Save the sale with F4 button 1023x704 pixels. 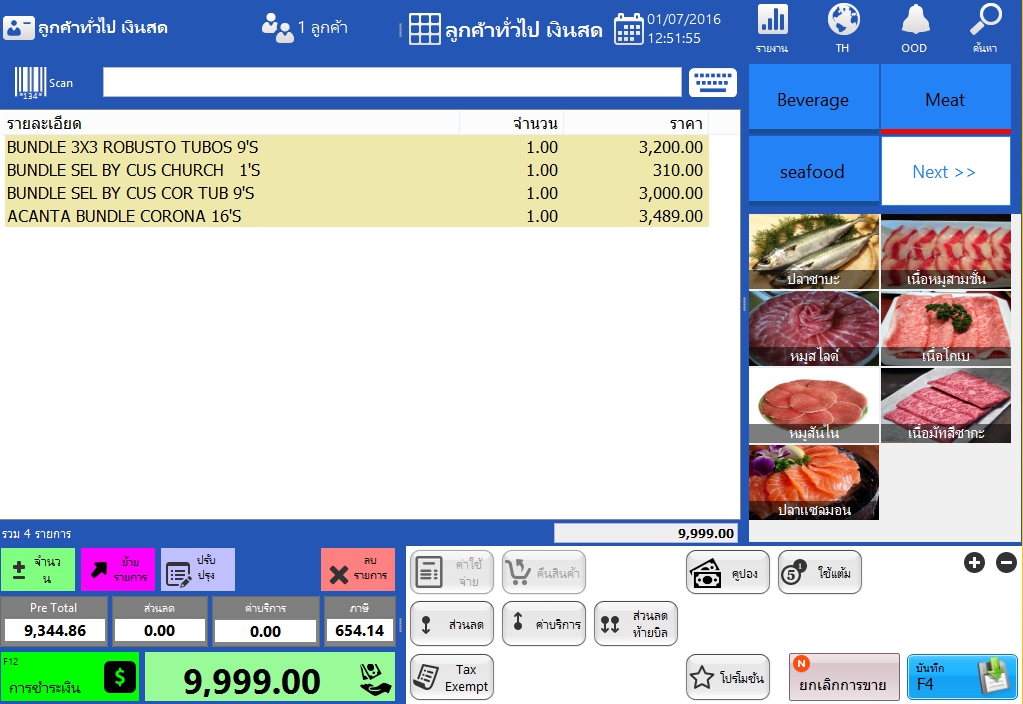point(961,677)
